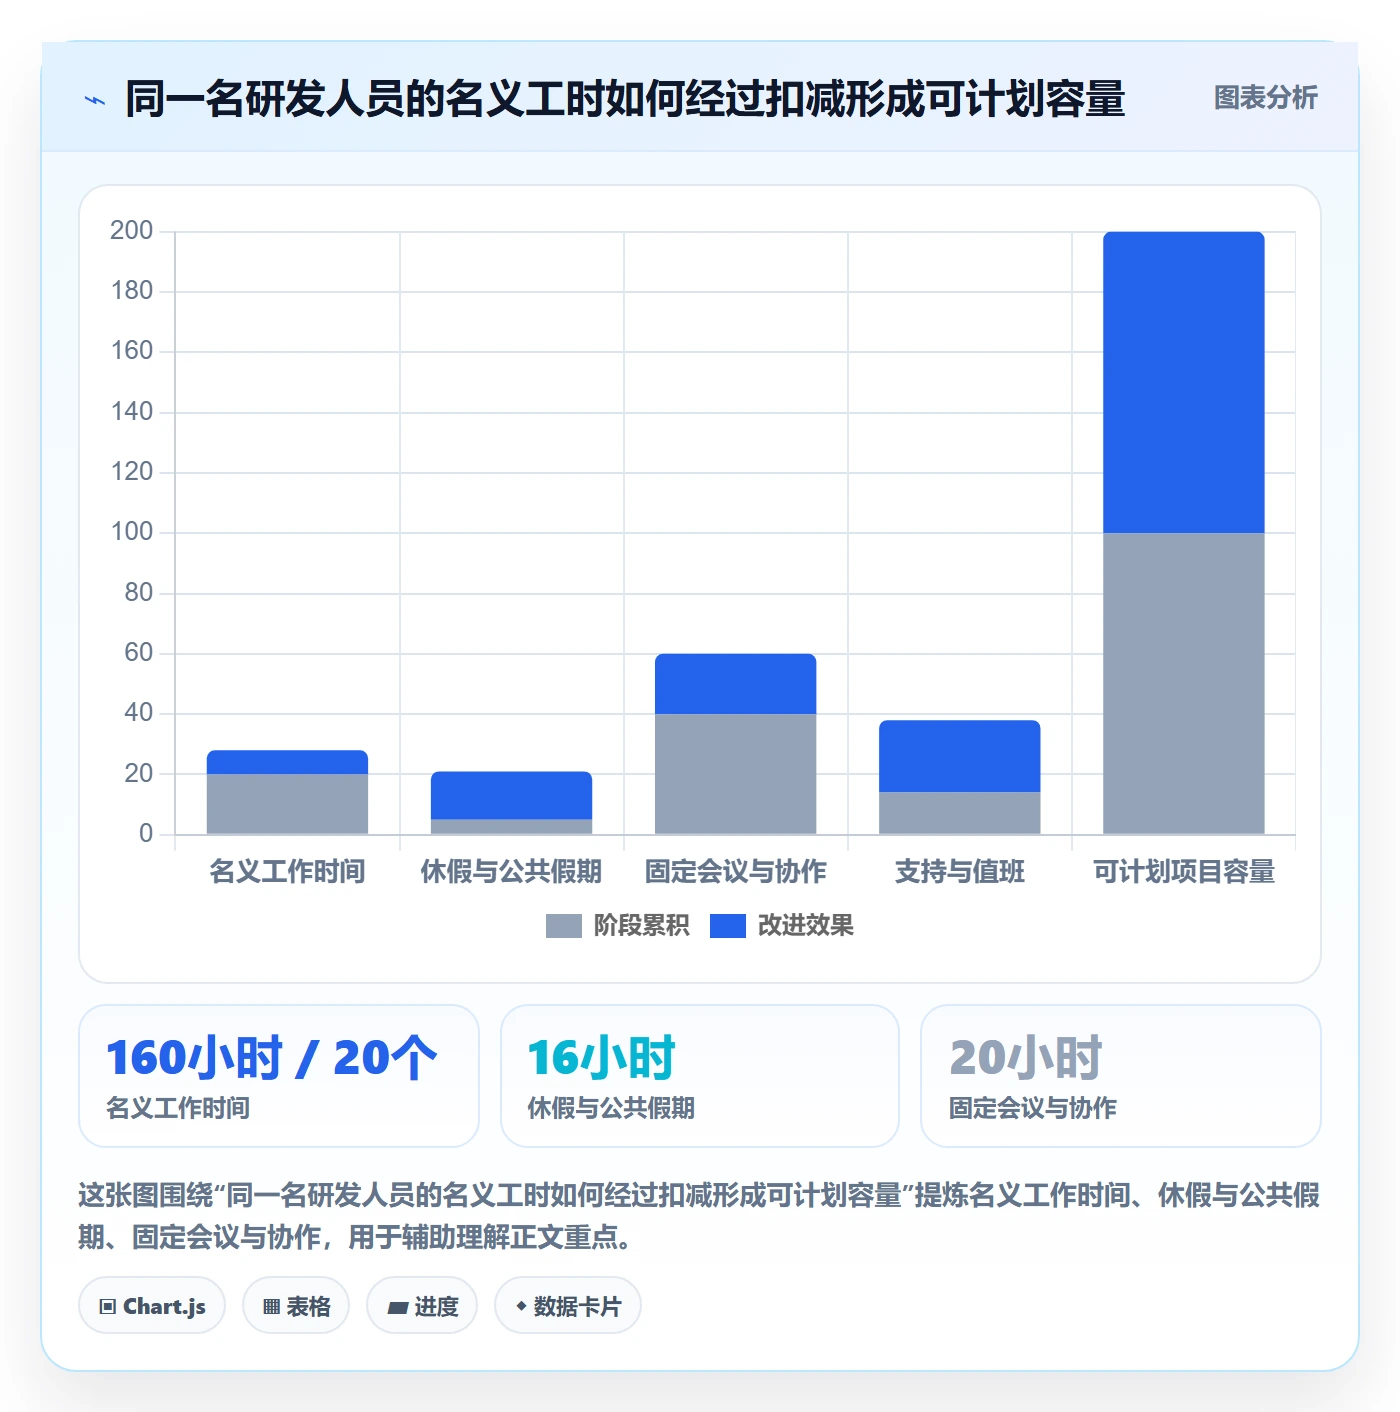Select the 表格 tag
This screenshot has width=1400, height=1412.
click(296, 1305)
